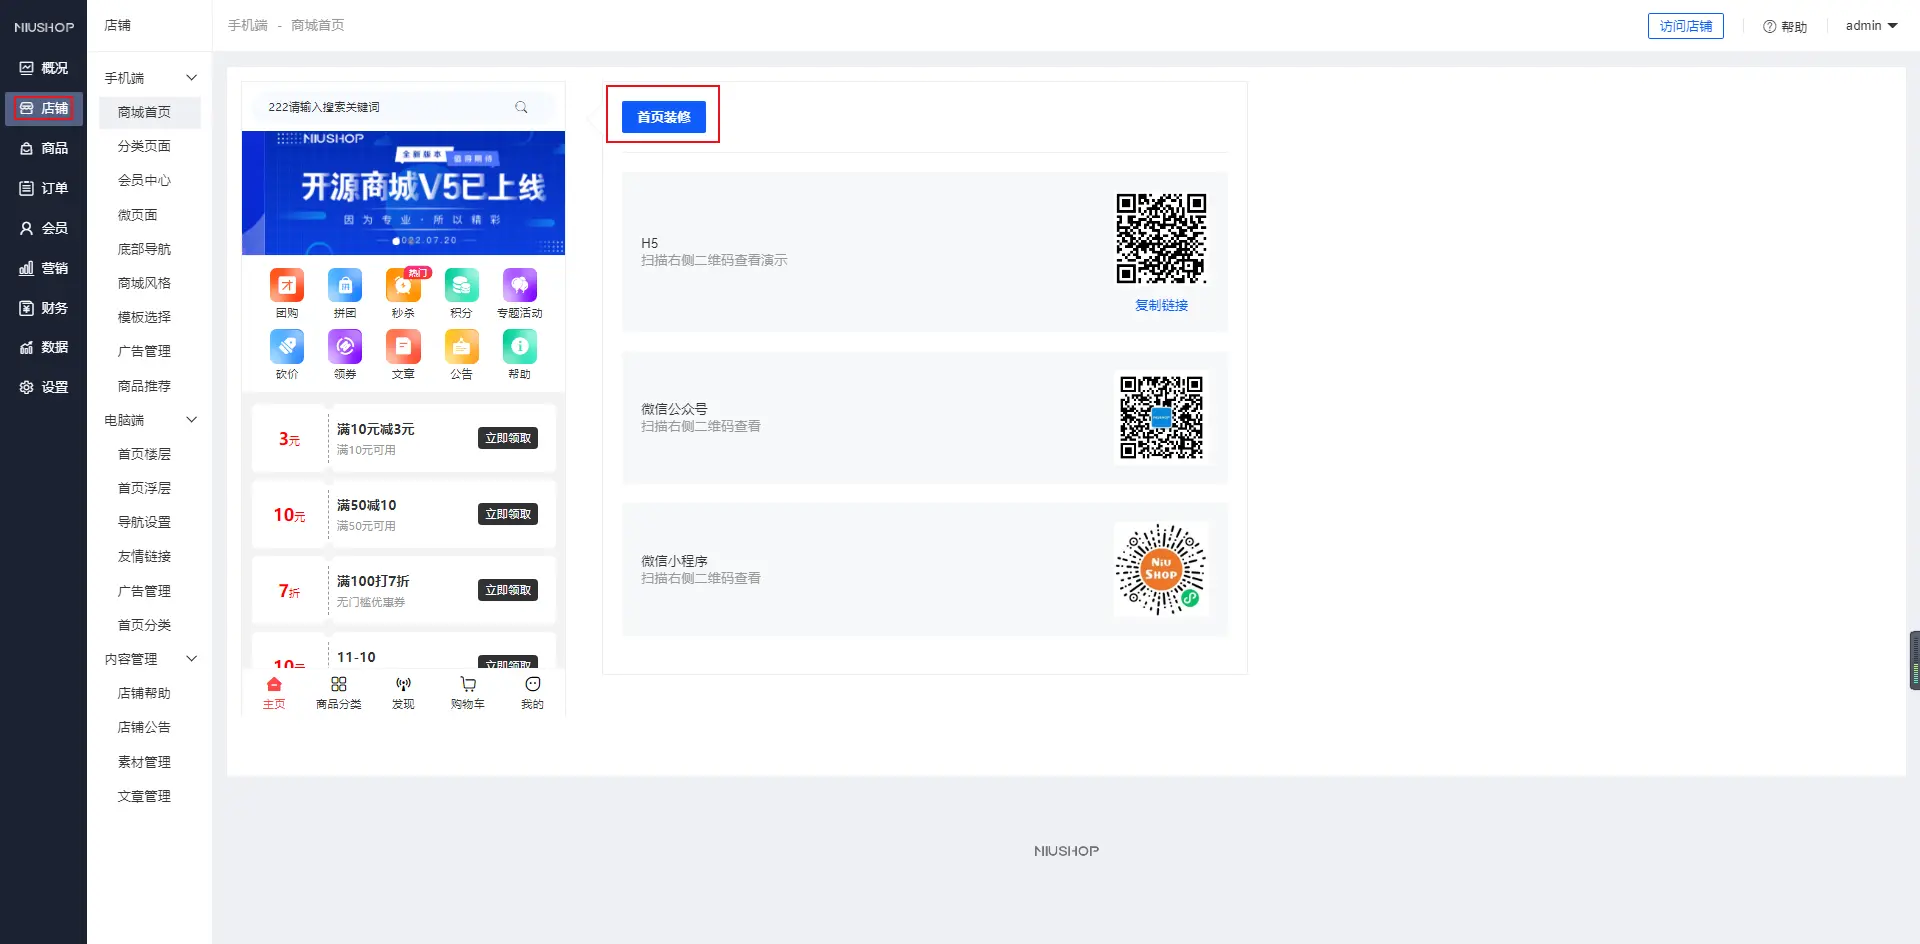Screen dimensions: 1920x944
Task: Select 底部导航 in the sidebar submenu
Action: (144, 249)
